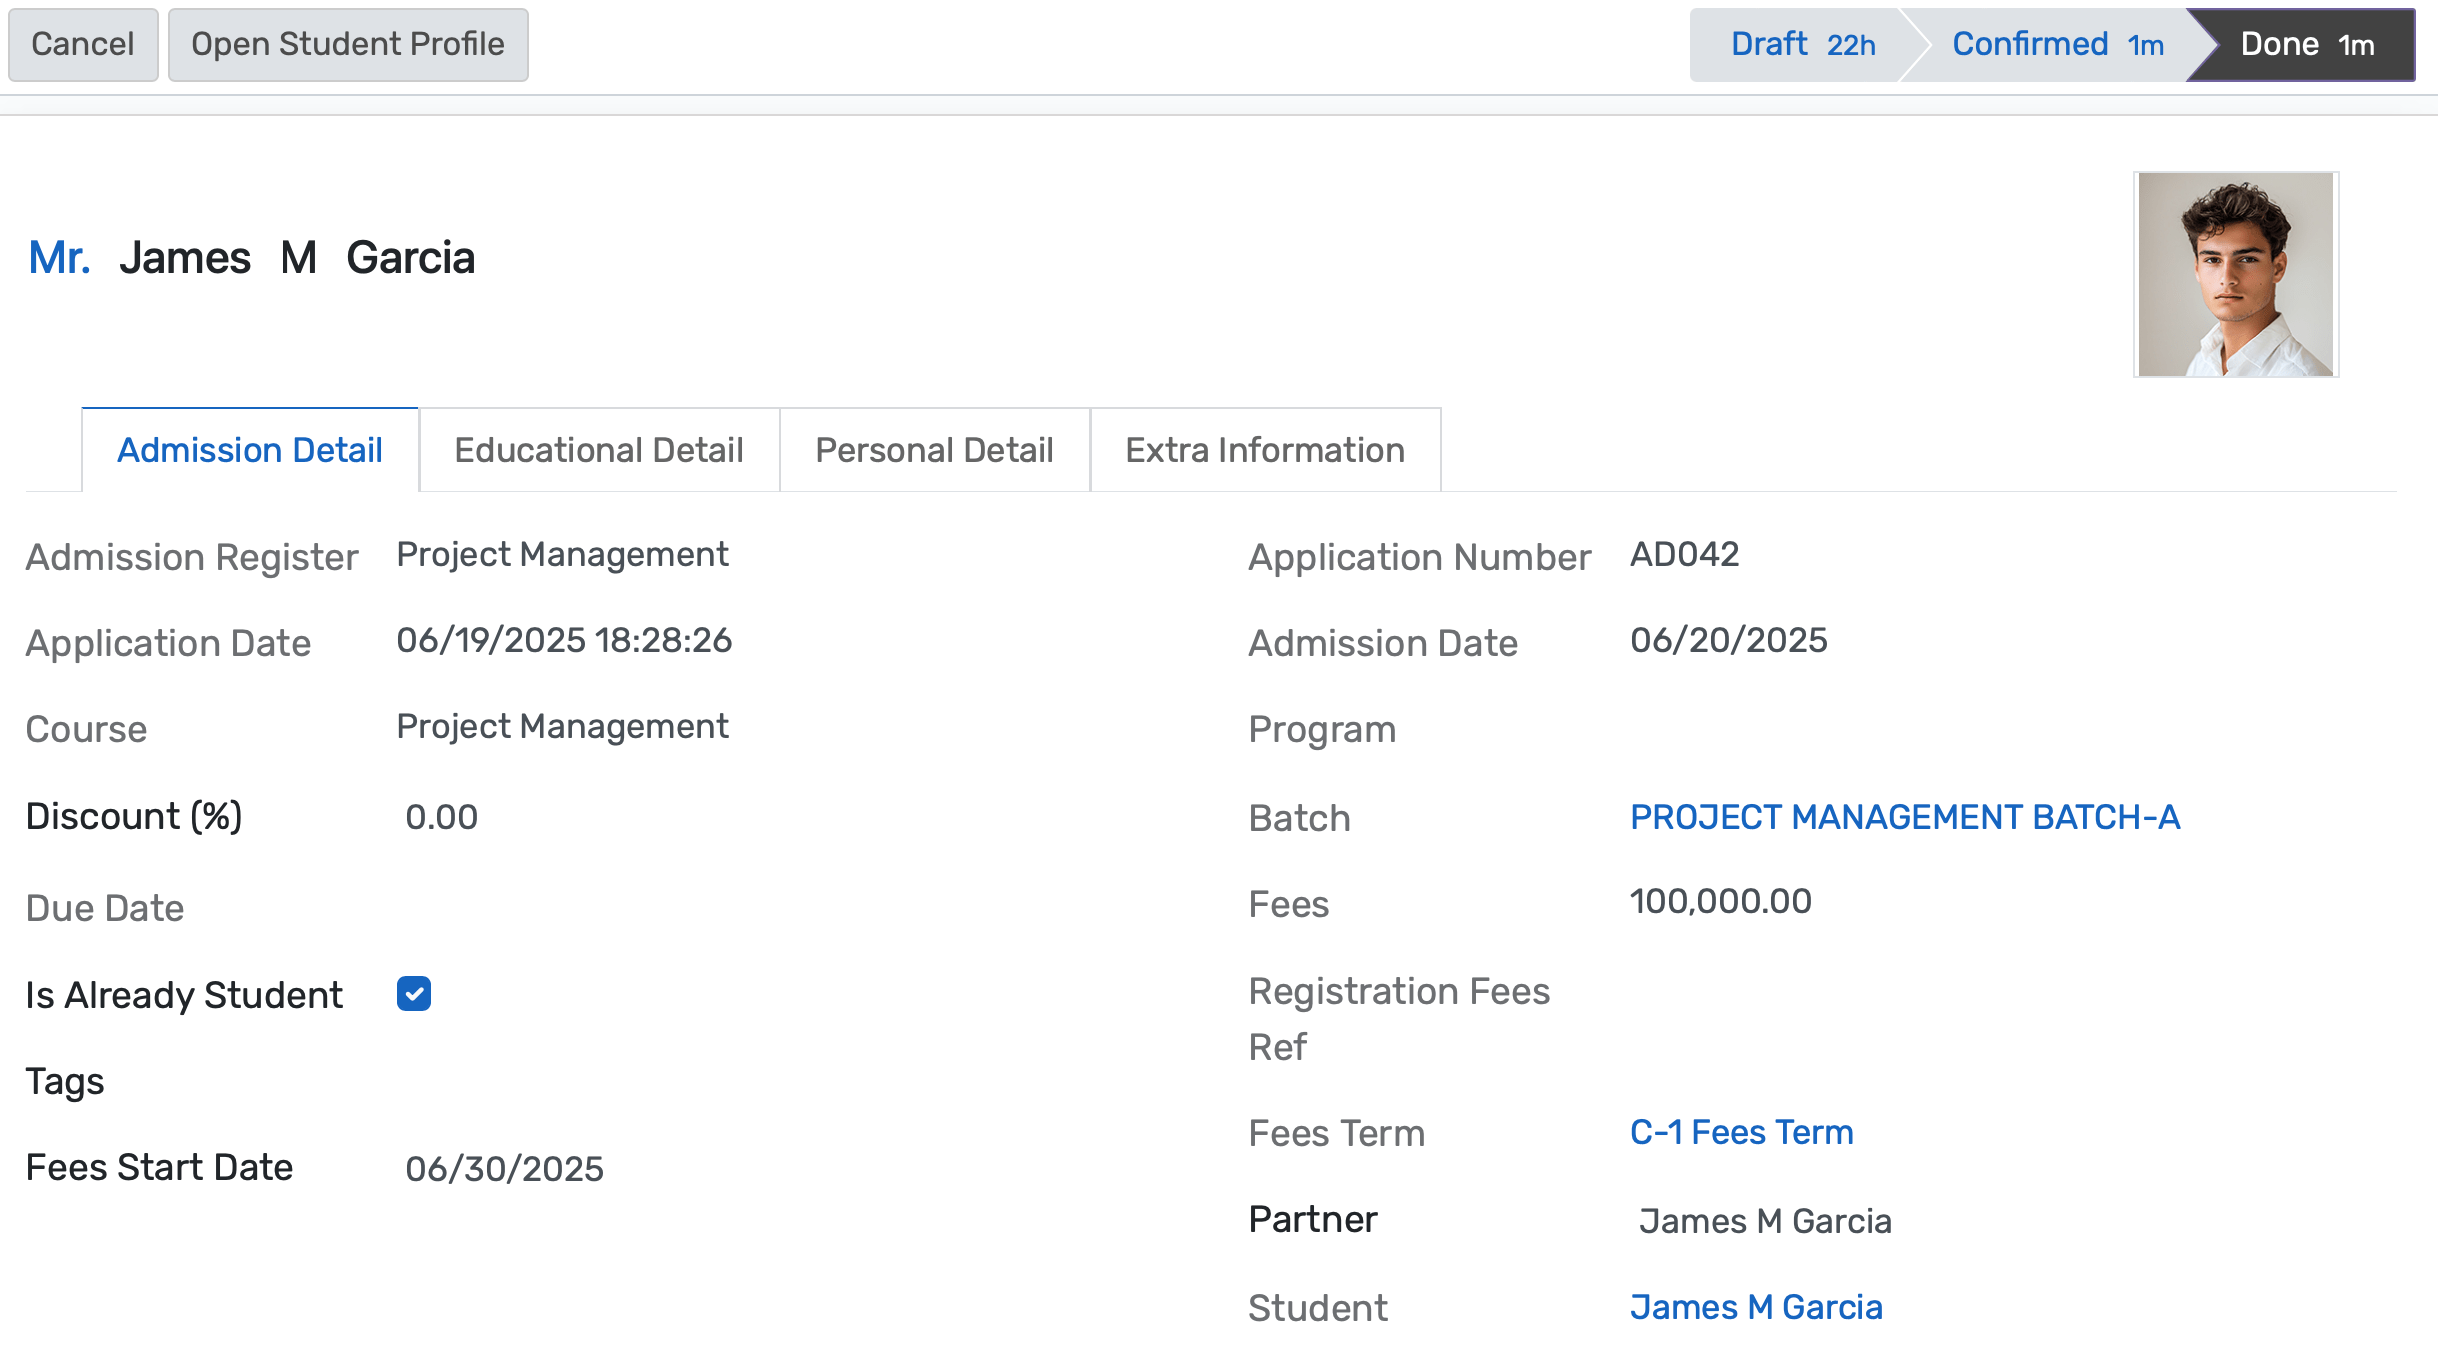
Task: Uncheck the Is Already Student checkbox
Action: [413, 993]
